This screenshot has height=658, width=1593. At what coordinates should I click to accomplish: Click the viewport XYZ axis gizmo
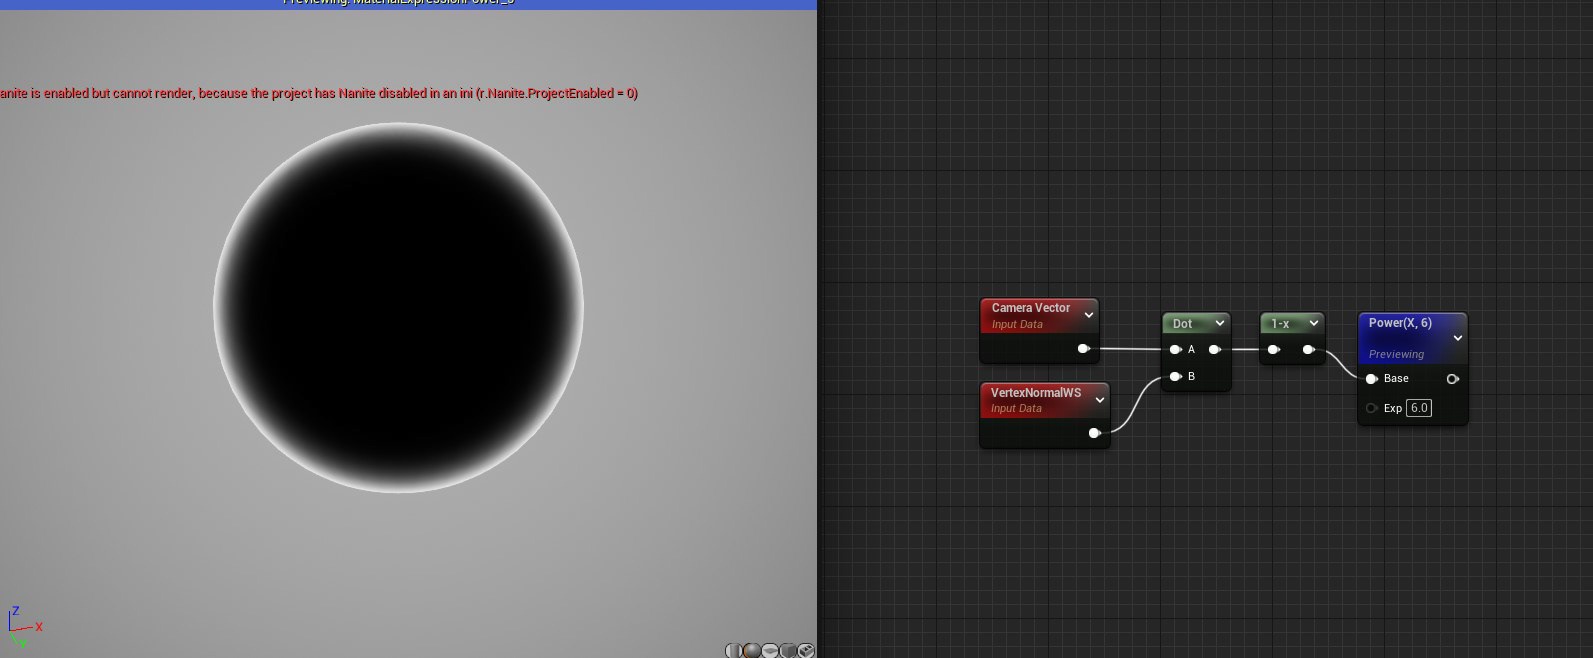click(x=24, y=627)
